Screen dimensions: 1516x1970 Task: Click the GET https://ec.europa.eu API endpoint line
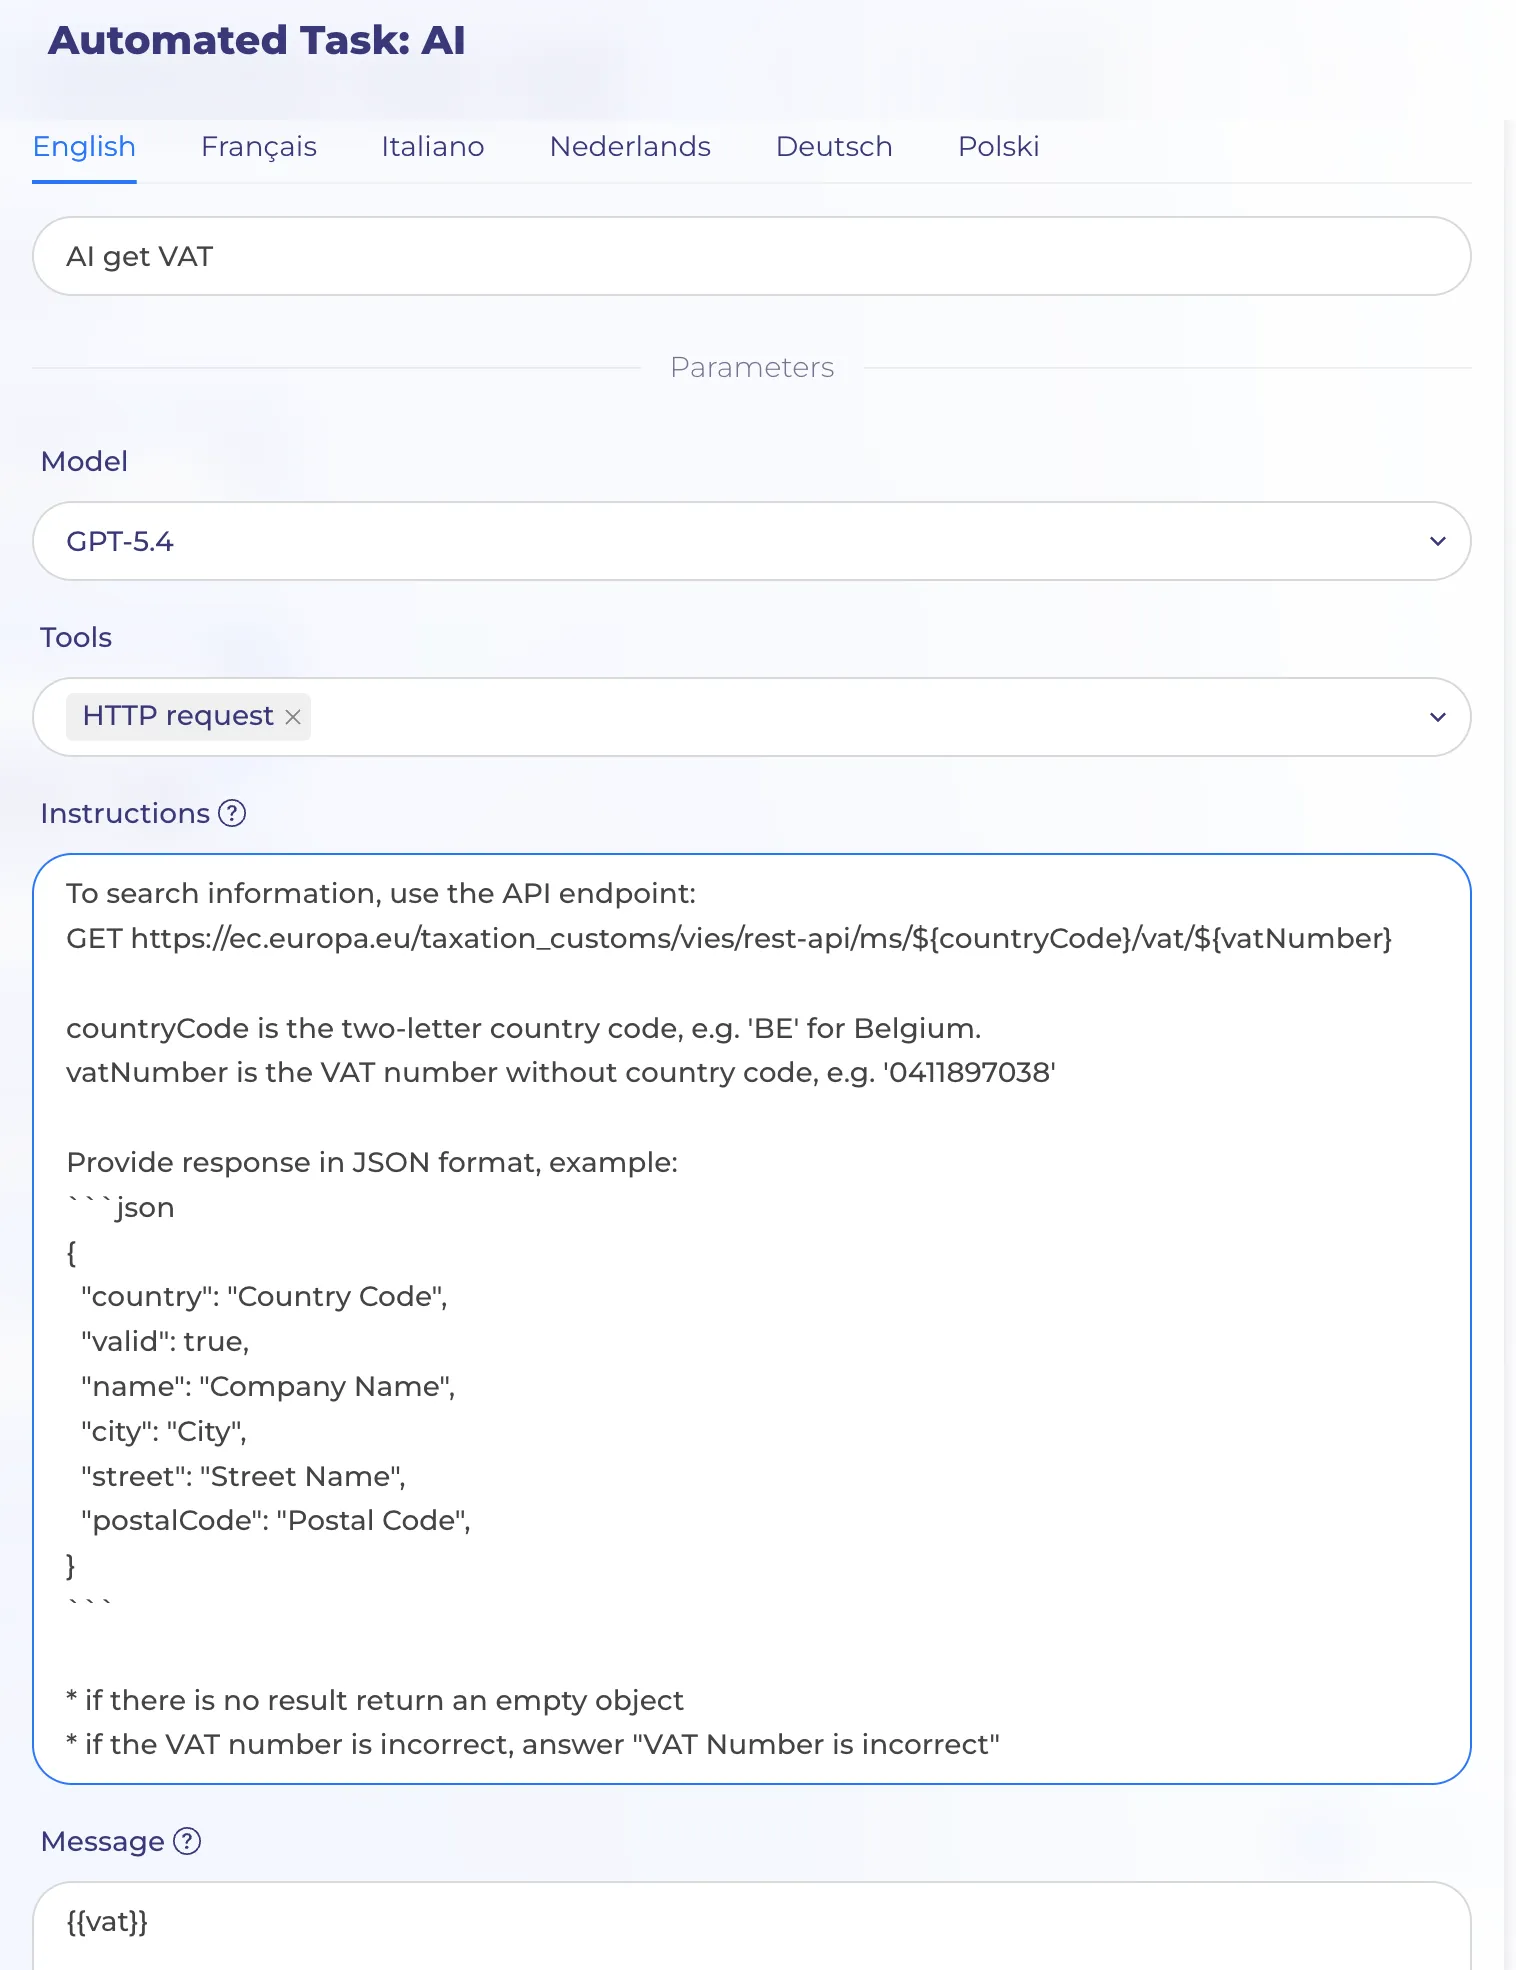(729, 938)
